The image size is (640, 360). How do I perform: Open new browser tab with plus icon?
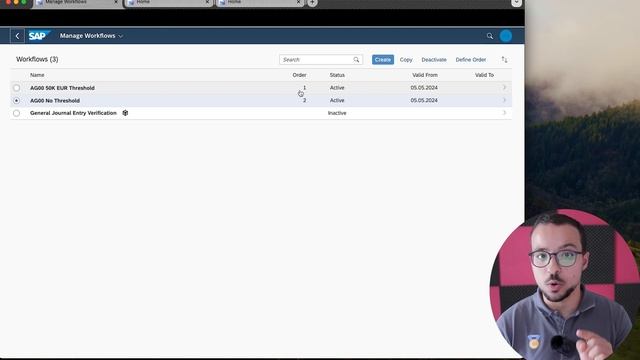pyautogui.click(x=312, y=3)
